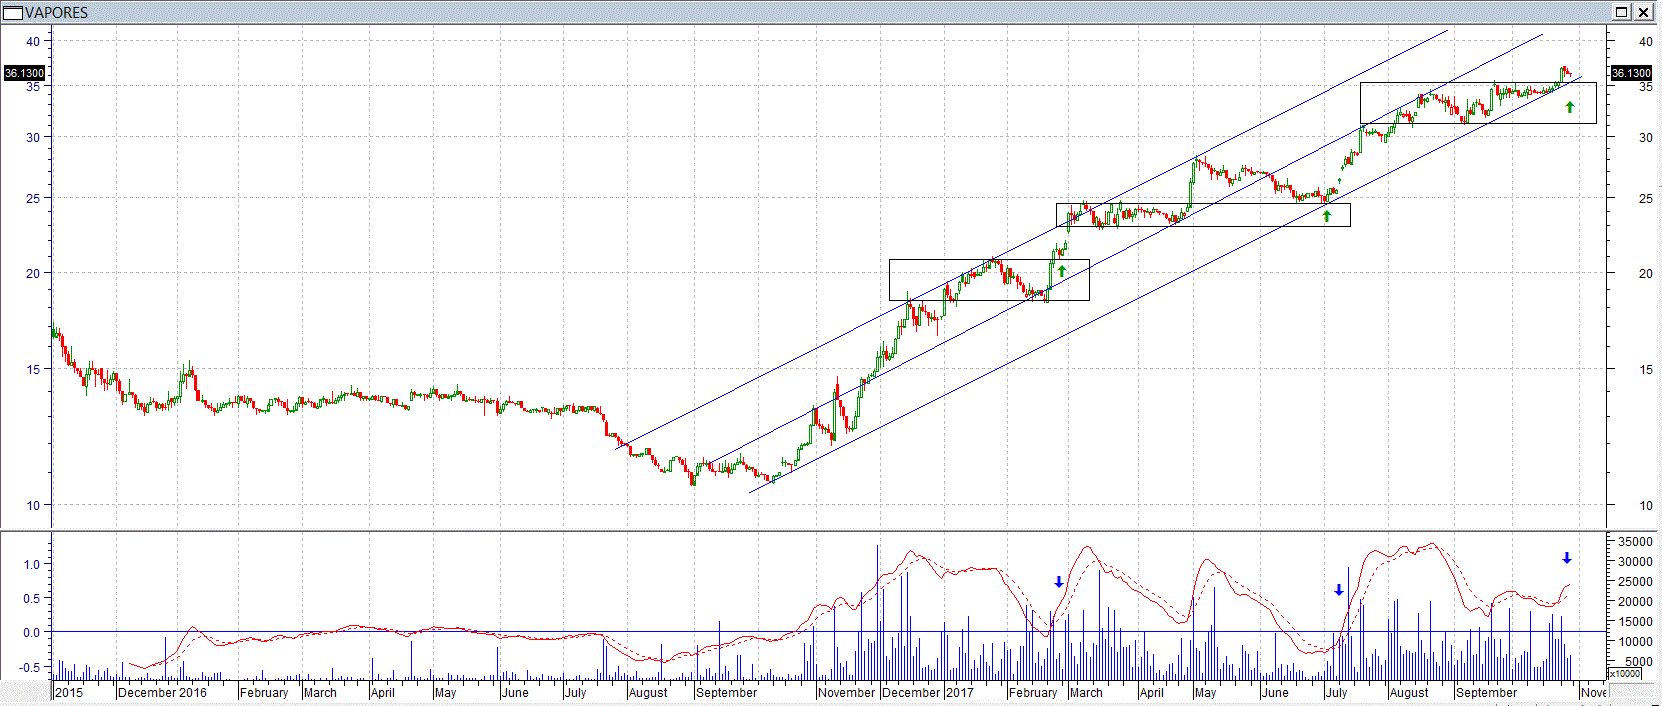Click the VAPORES window system icon
The image size is (1662, 706).
[14, 12]
